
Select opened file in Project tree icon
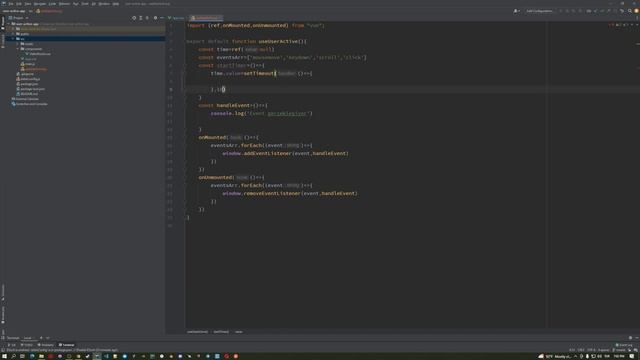coord(134,18)
